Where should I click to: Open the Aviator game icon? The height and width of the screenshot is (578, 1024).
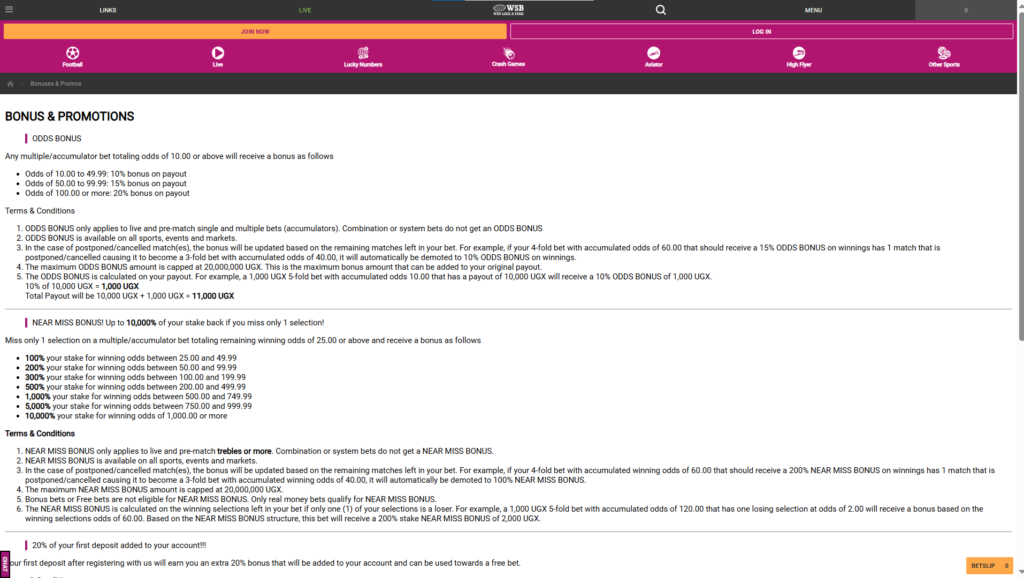point(653,54)
